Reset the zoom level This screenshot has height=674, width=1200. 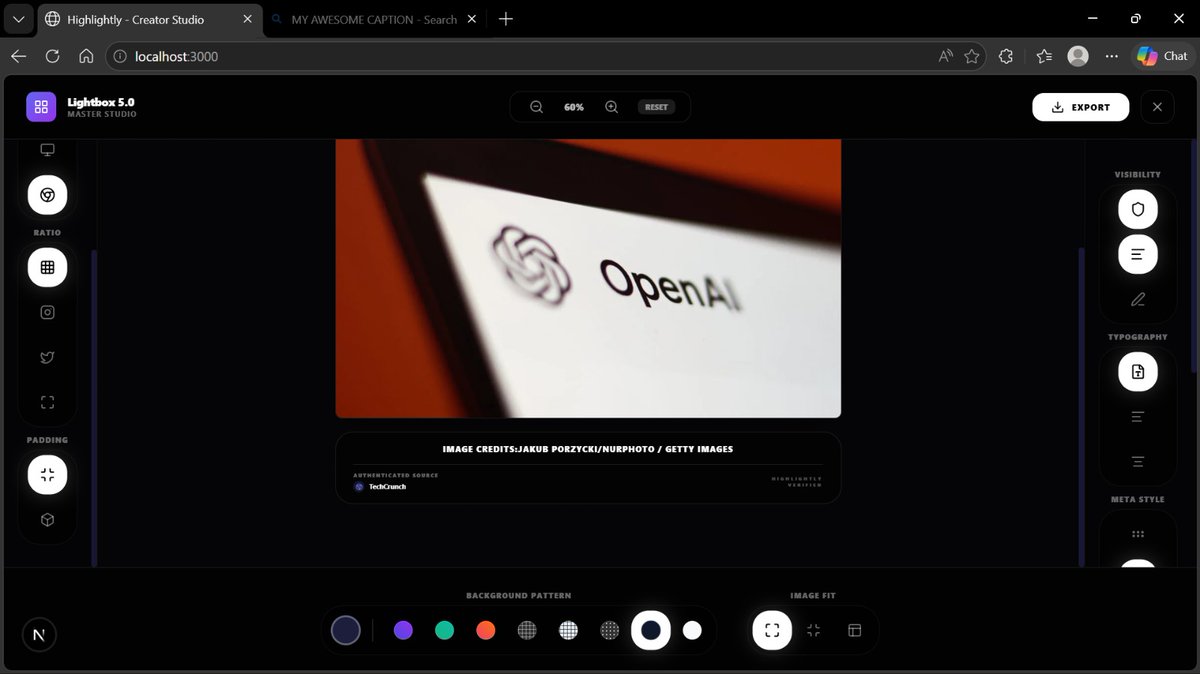point(656,107)
